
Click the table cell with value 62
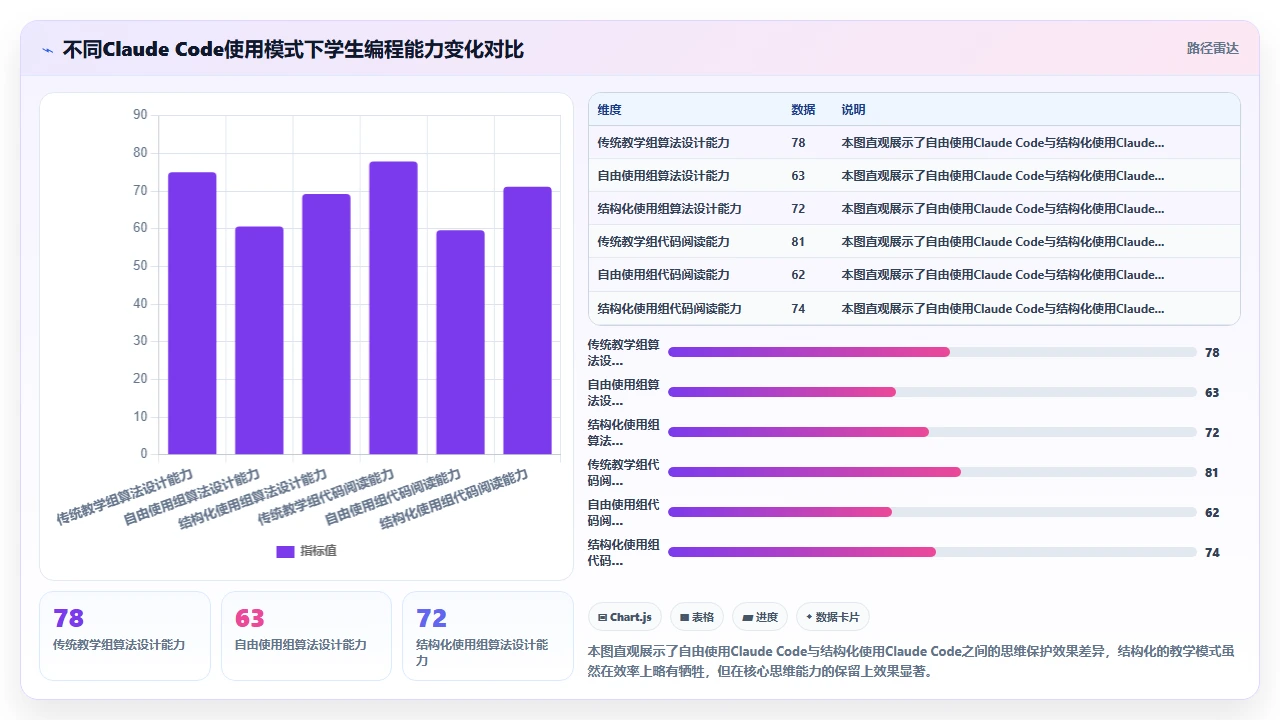pos(798,274)
